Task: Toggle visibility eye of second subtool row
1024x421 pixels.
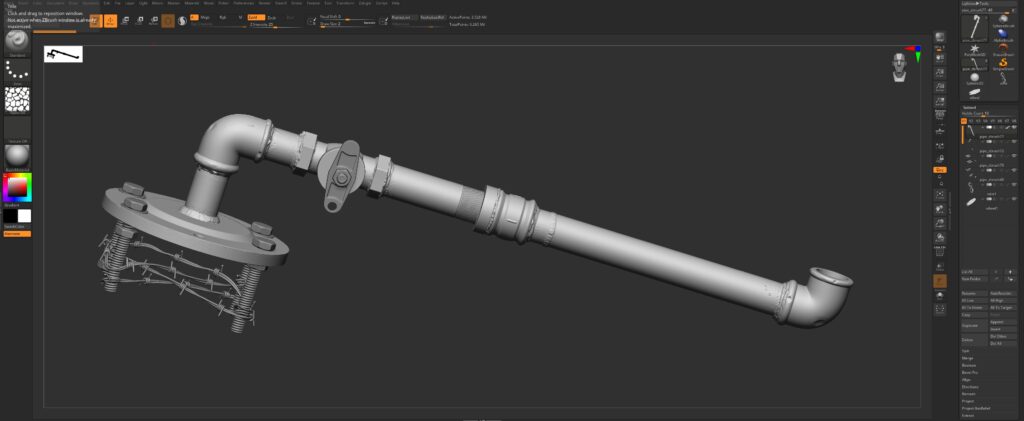Action: click(1014, 141)
